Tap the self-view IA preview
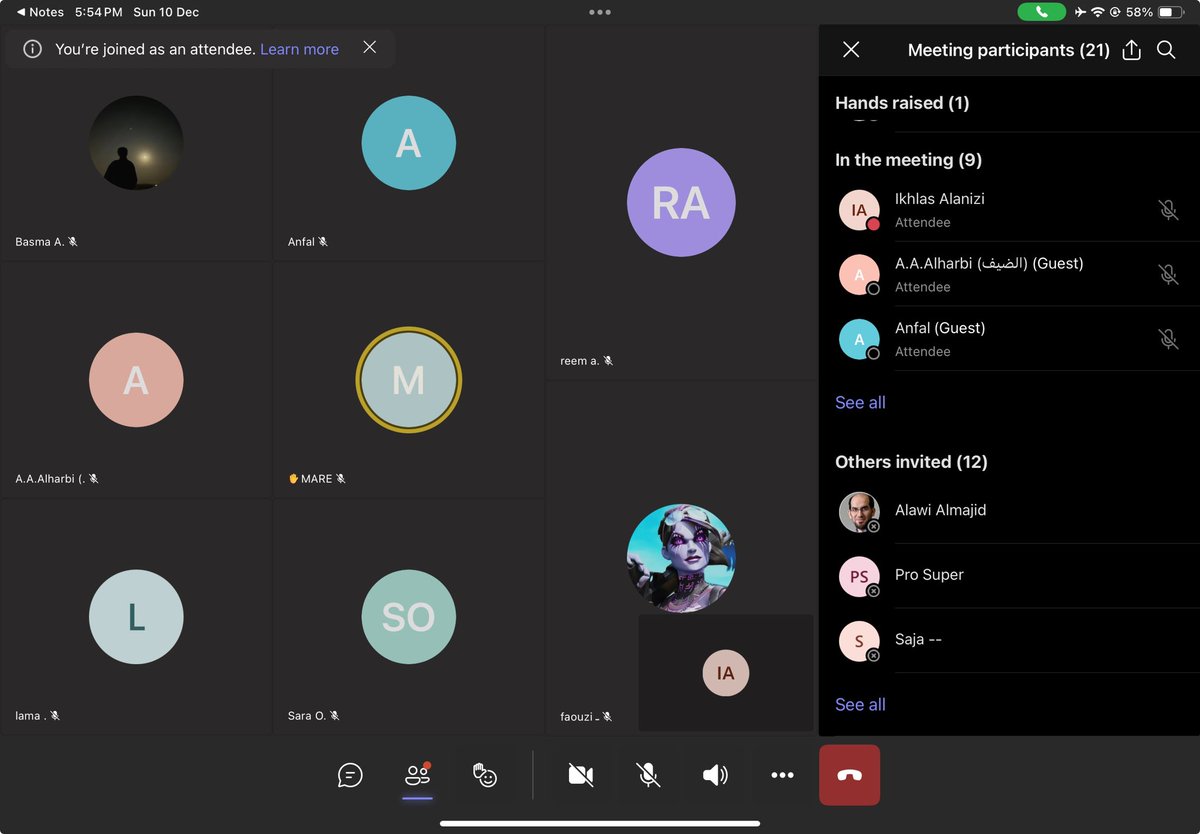The height and width of the screenshot is (834, 1200). tap(726, 673)
